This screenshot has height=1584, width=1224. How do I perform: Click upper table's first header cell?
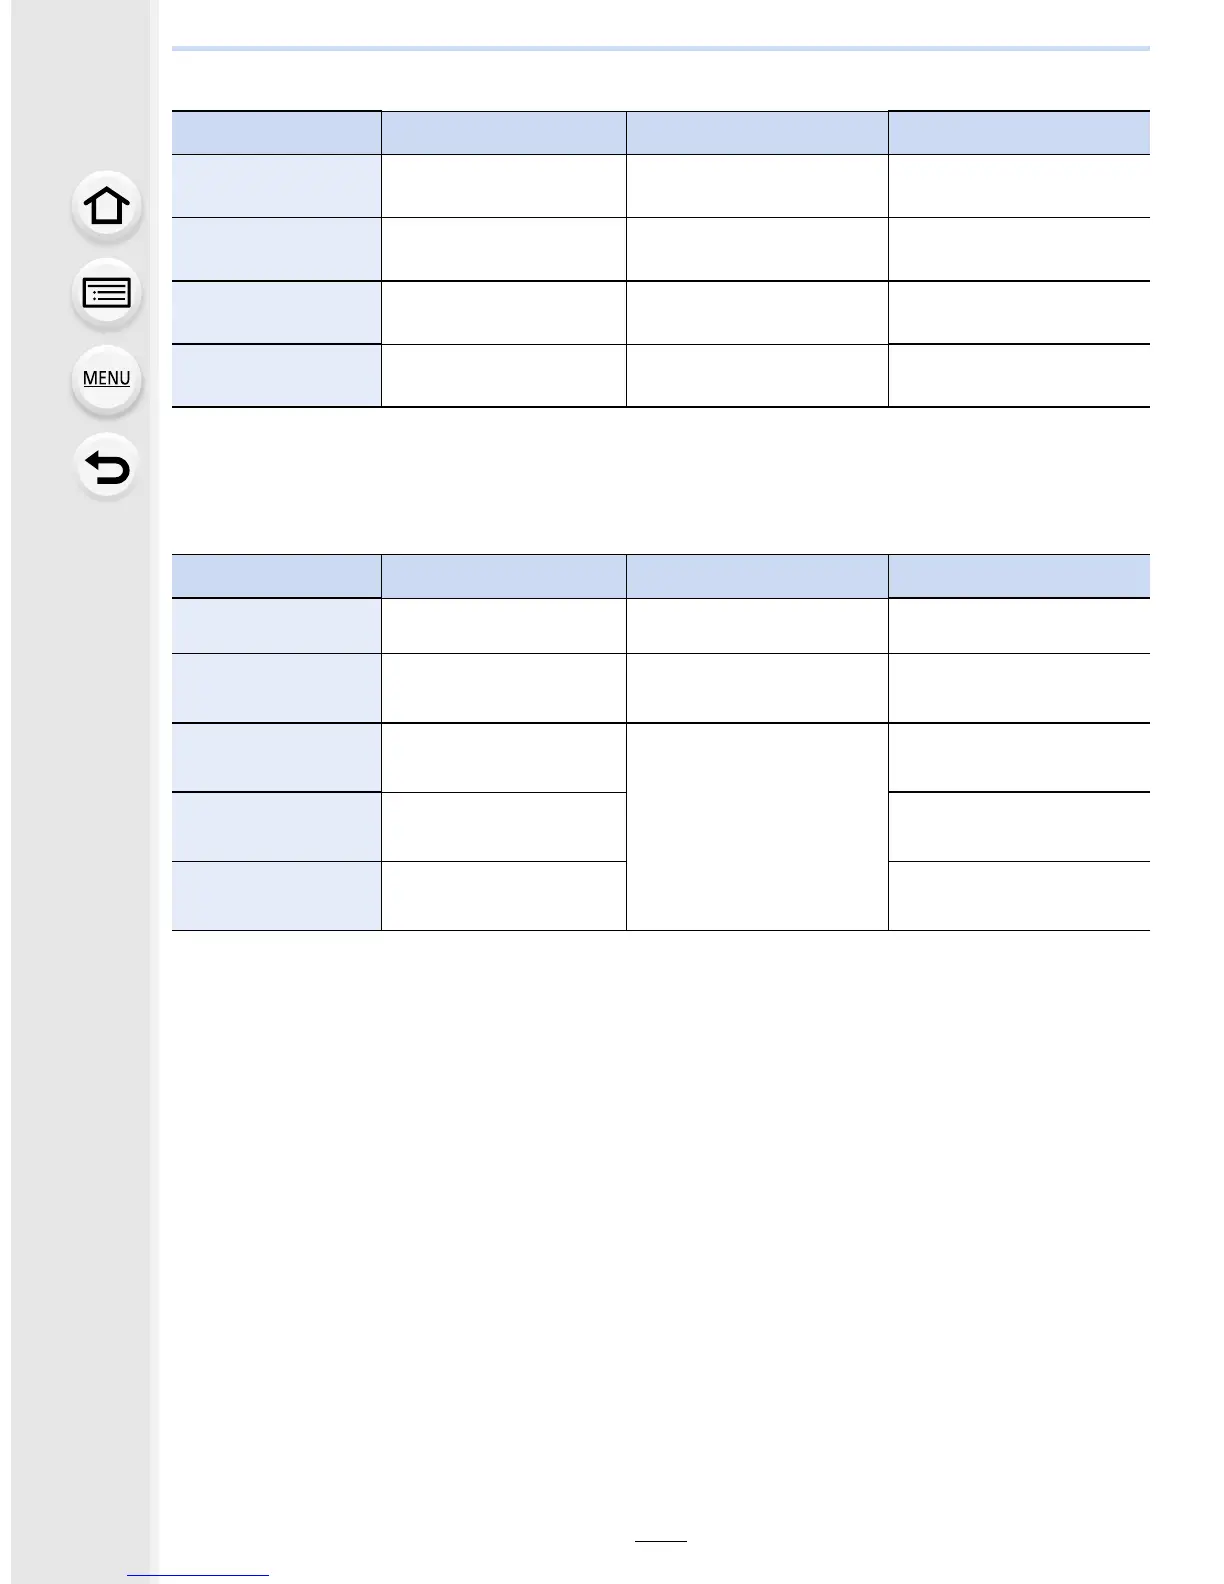(x=276, y=132)
